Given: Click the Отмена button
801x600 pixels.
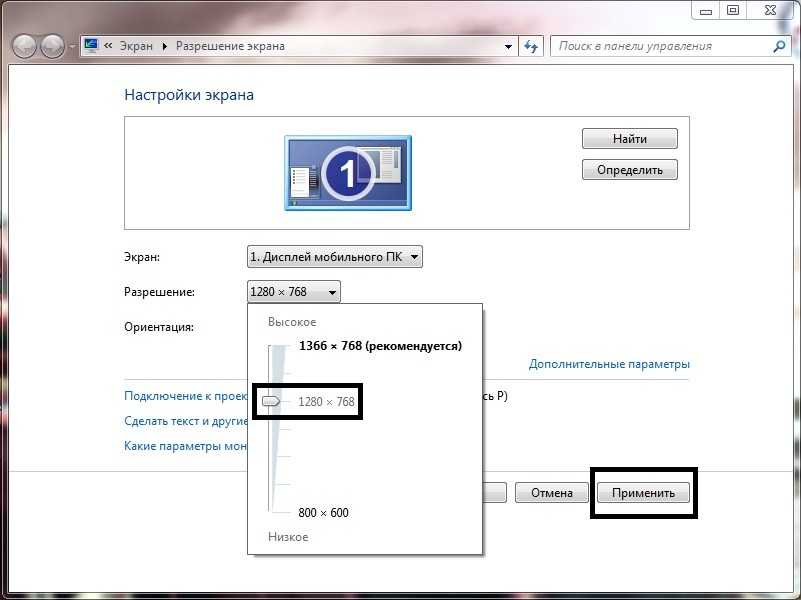Looking at the screenshot, I should coord(552,493).
